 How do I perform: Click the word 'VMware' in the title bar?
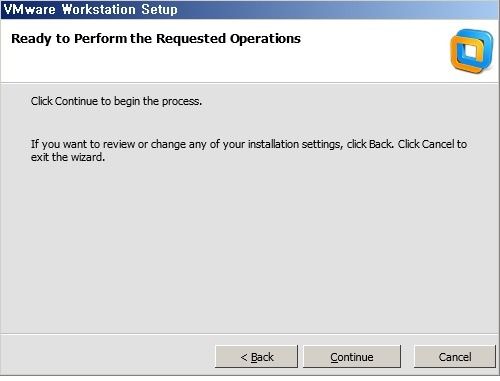click(x=30, y=9)
